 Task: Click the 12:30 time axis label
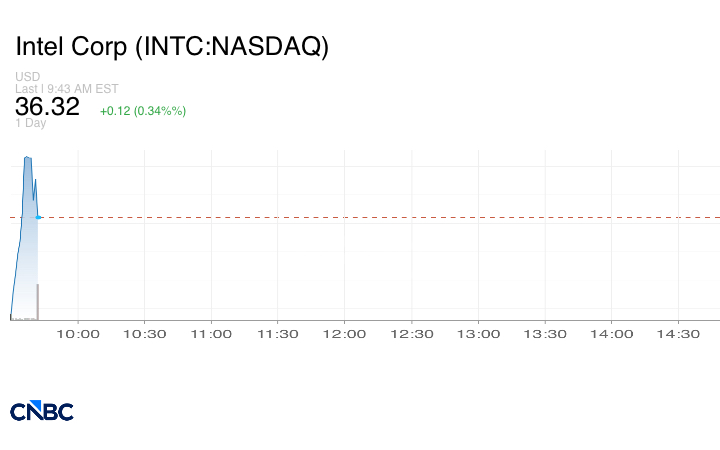click(411, 334)
